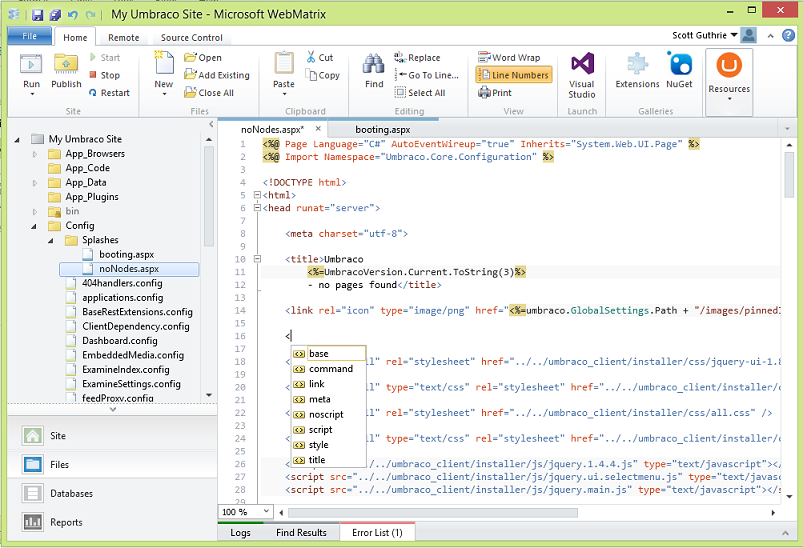Click the Print button
Image resolution: width=803 pixels, height=548 pixels.
click(495, 93)
